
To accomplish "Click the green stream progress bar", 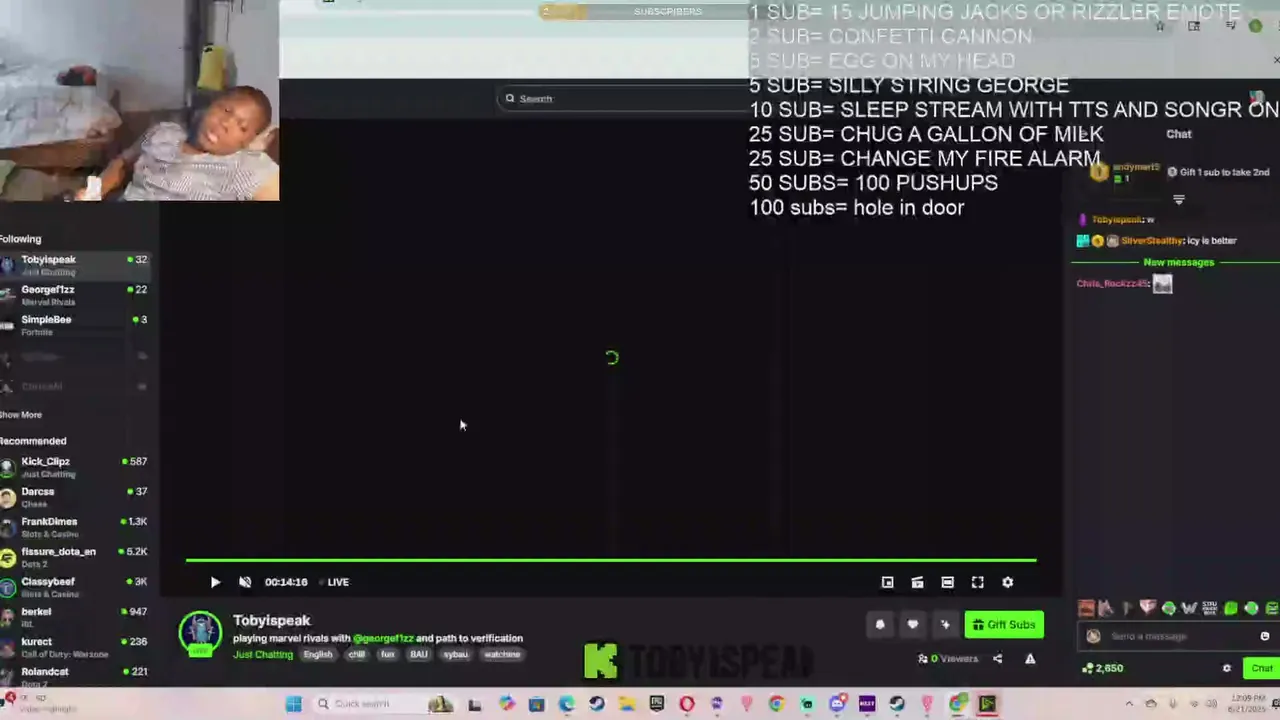I will pos(611,561).
